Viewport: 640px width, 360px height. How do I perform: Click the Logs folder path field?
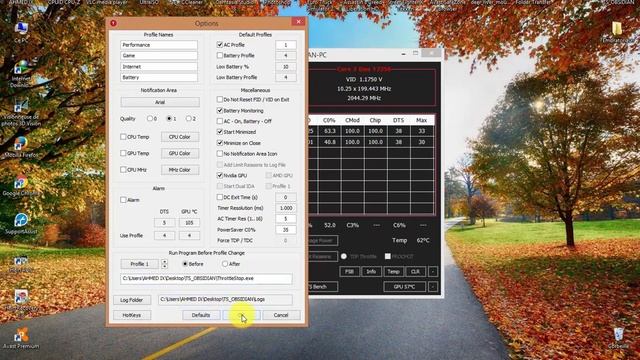pyautogui.click(x=225, y=299)
